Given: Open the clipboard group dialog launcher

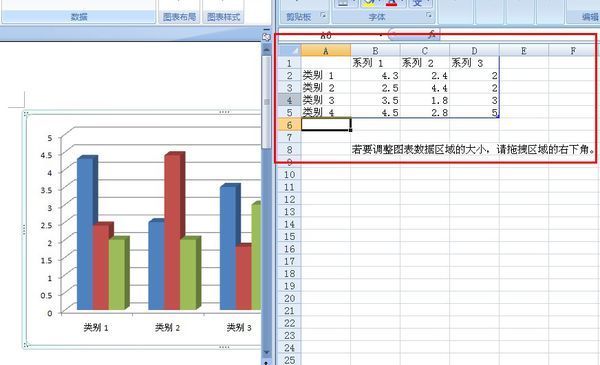Looking at the screenshot, I should pos(323,15).
